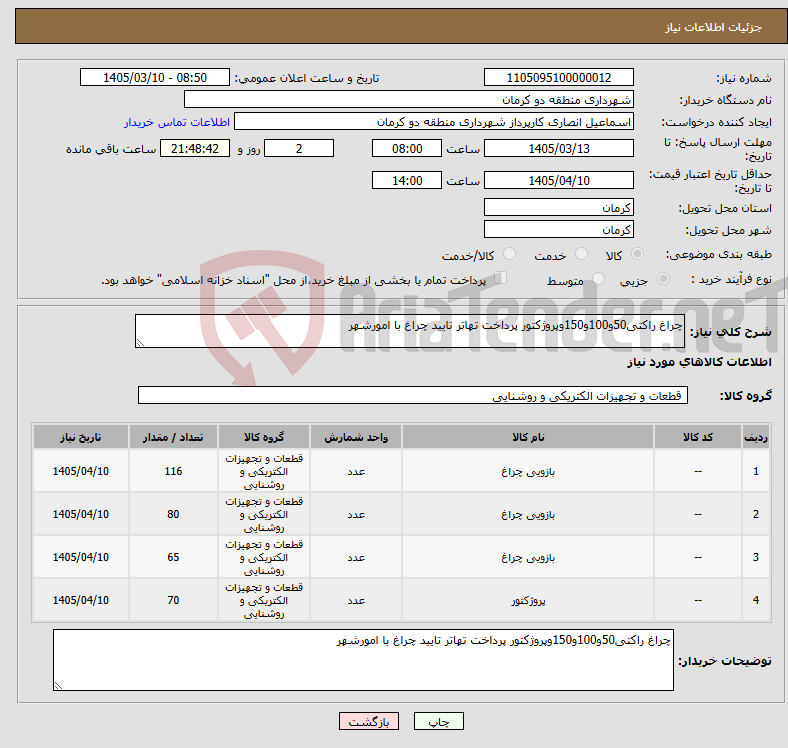The image size is (788, 748).
Task: Select the کالا/خدمت radio button
Action: click(x=510, y=254)
